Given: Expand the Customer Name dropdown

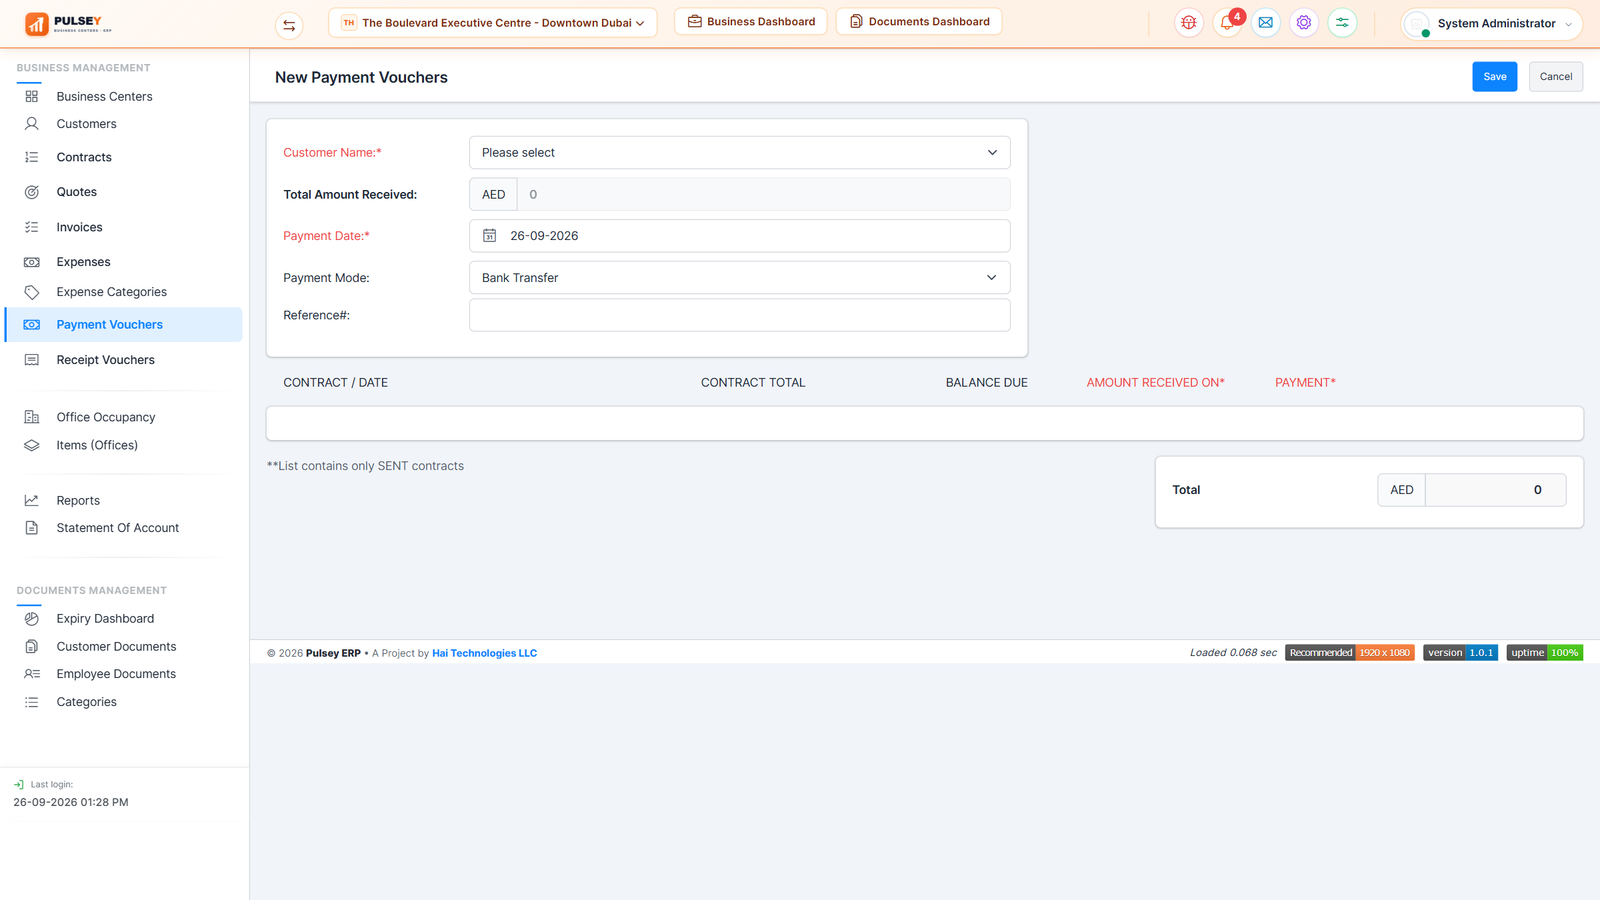Looking at the screenshot, I should (x=739, y=153).
